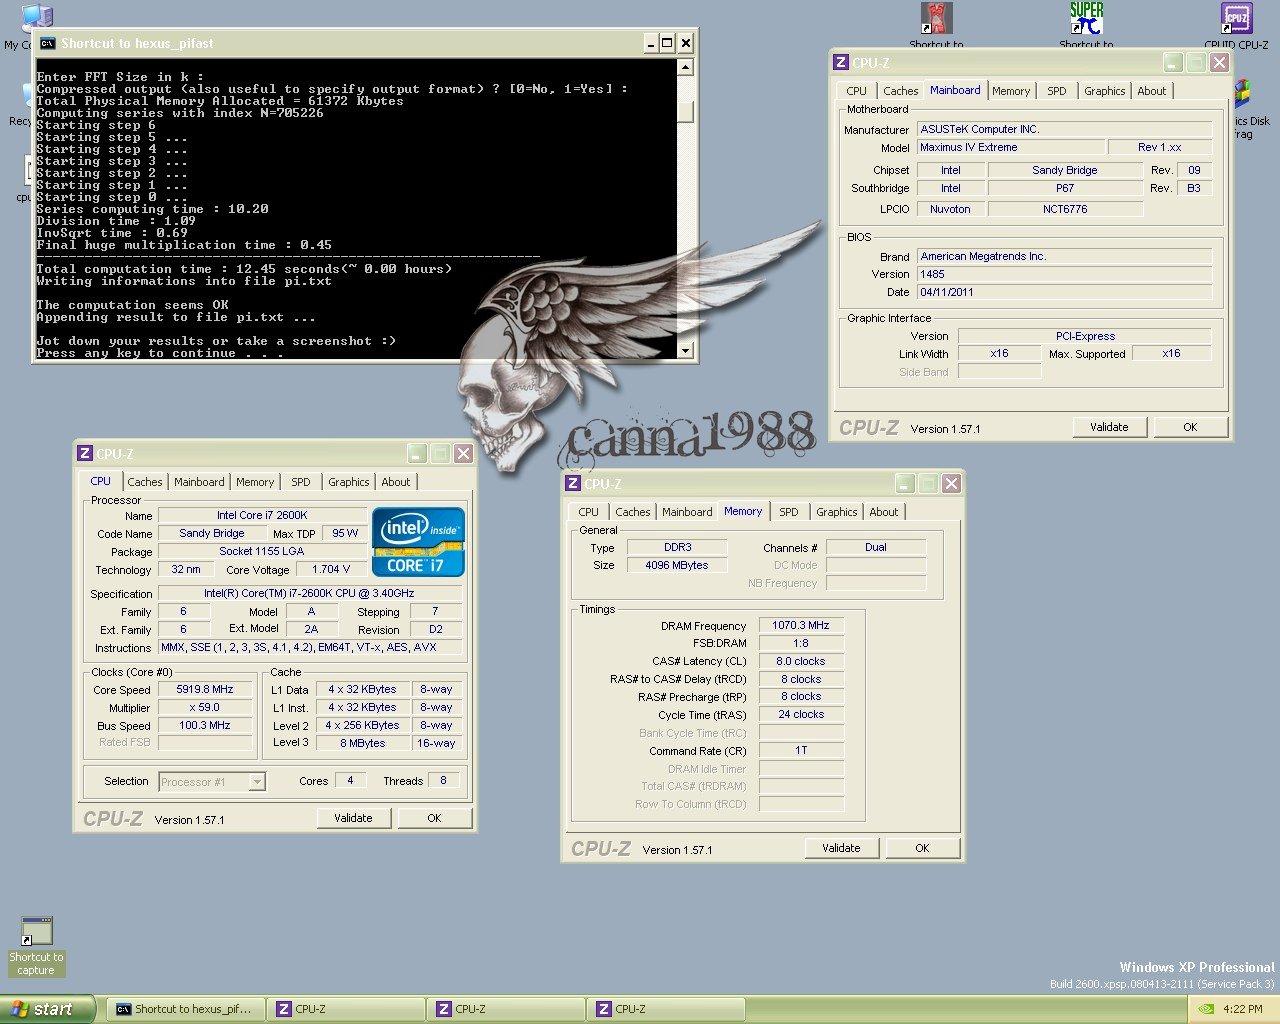The width and height of the screenshot is (1280, 1024).
Task: Click the DRAM Frequency 1070.3 MHz field
Action: [x=801, y=626]
